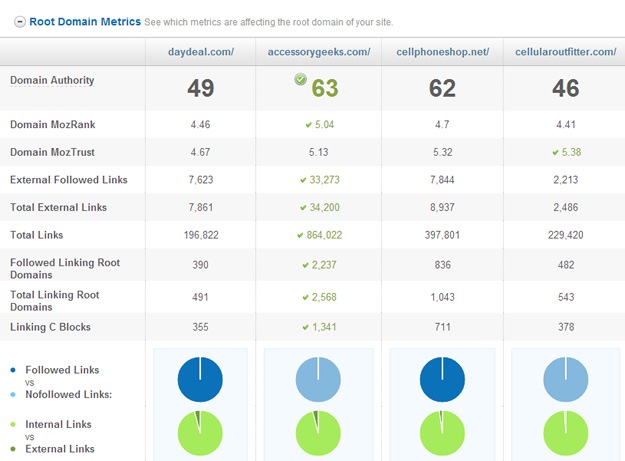Click the dark green External Links legend dot

click(13, 449)
